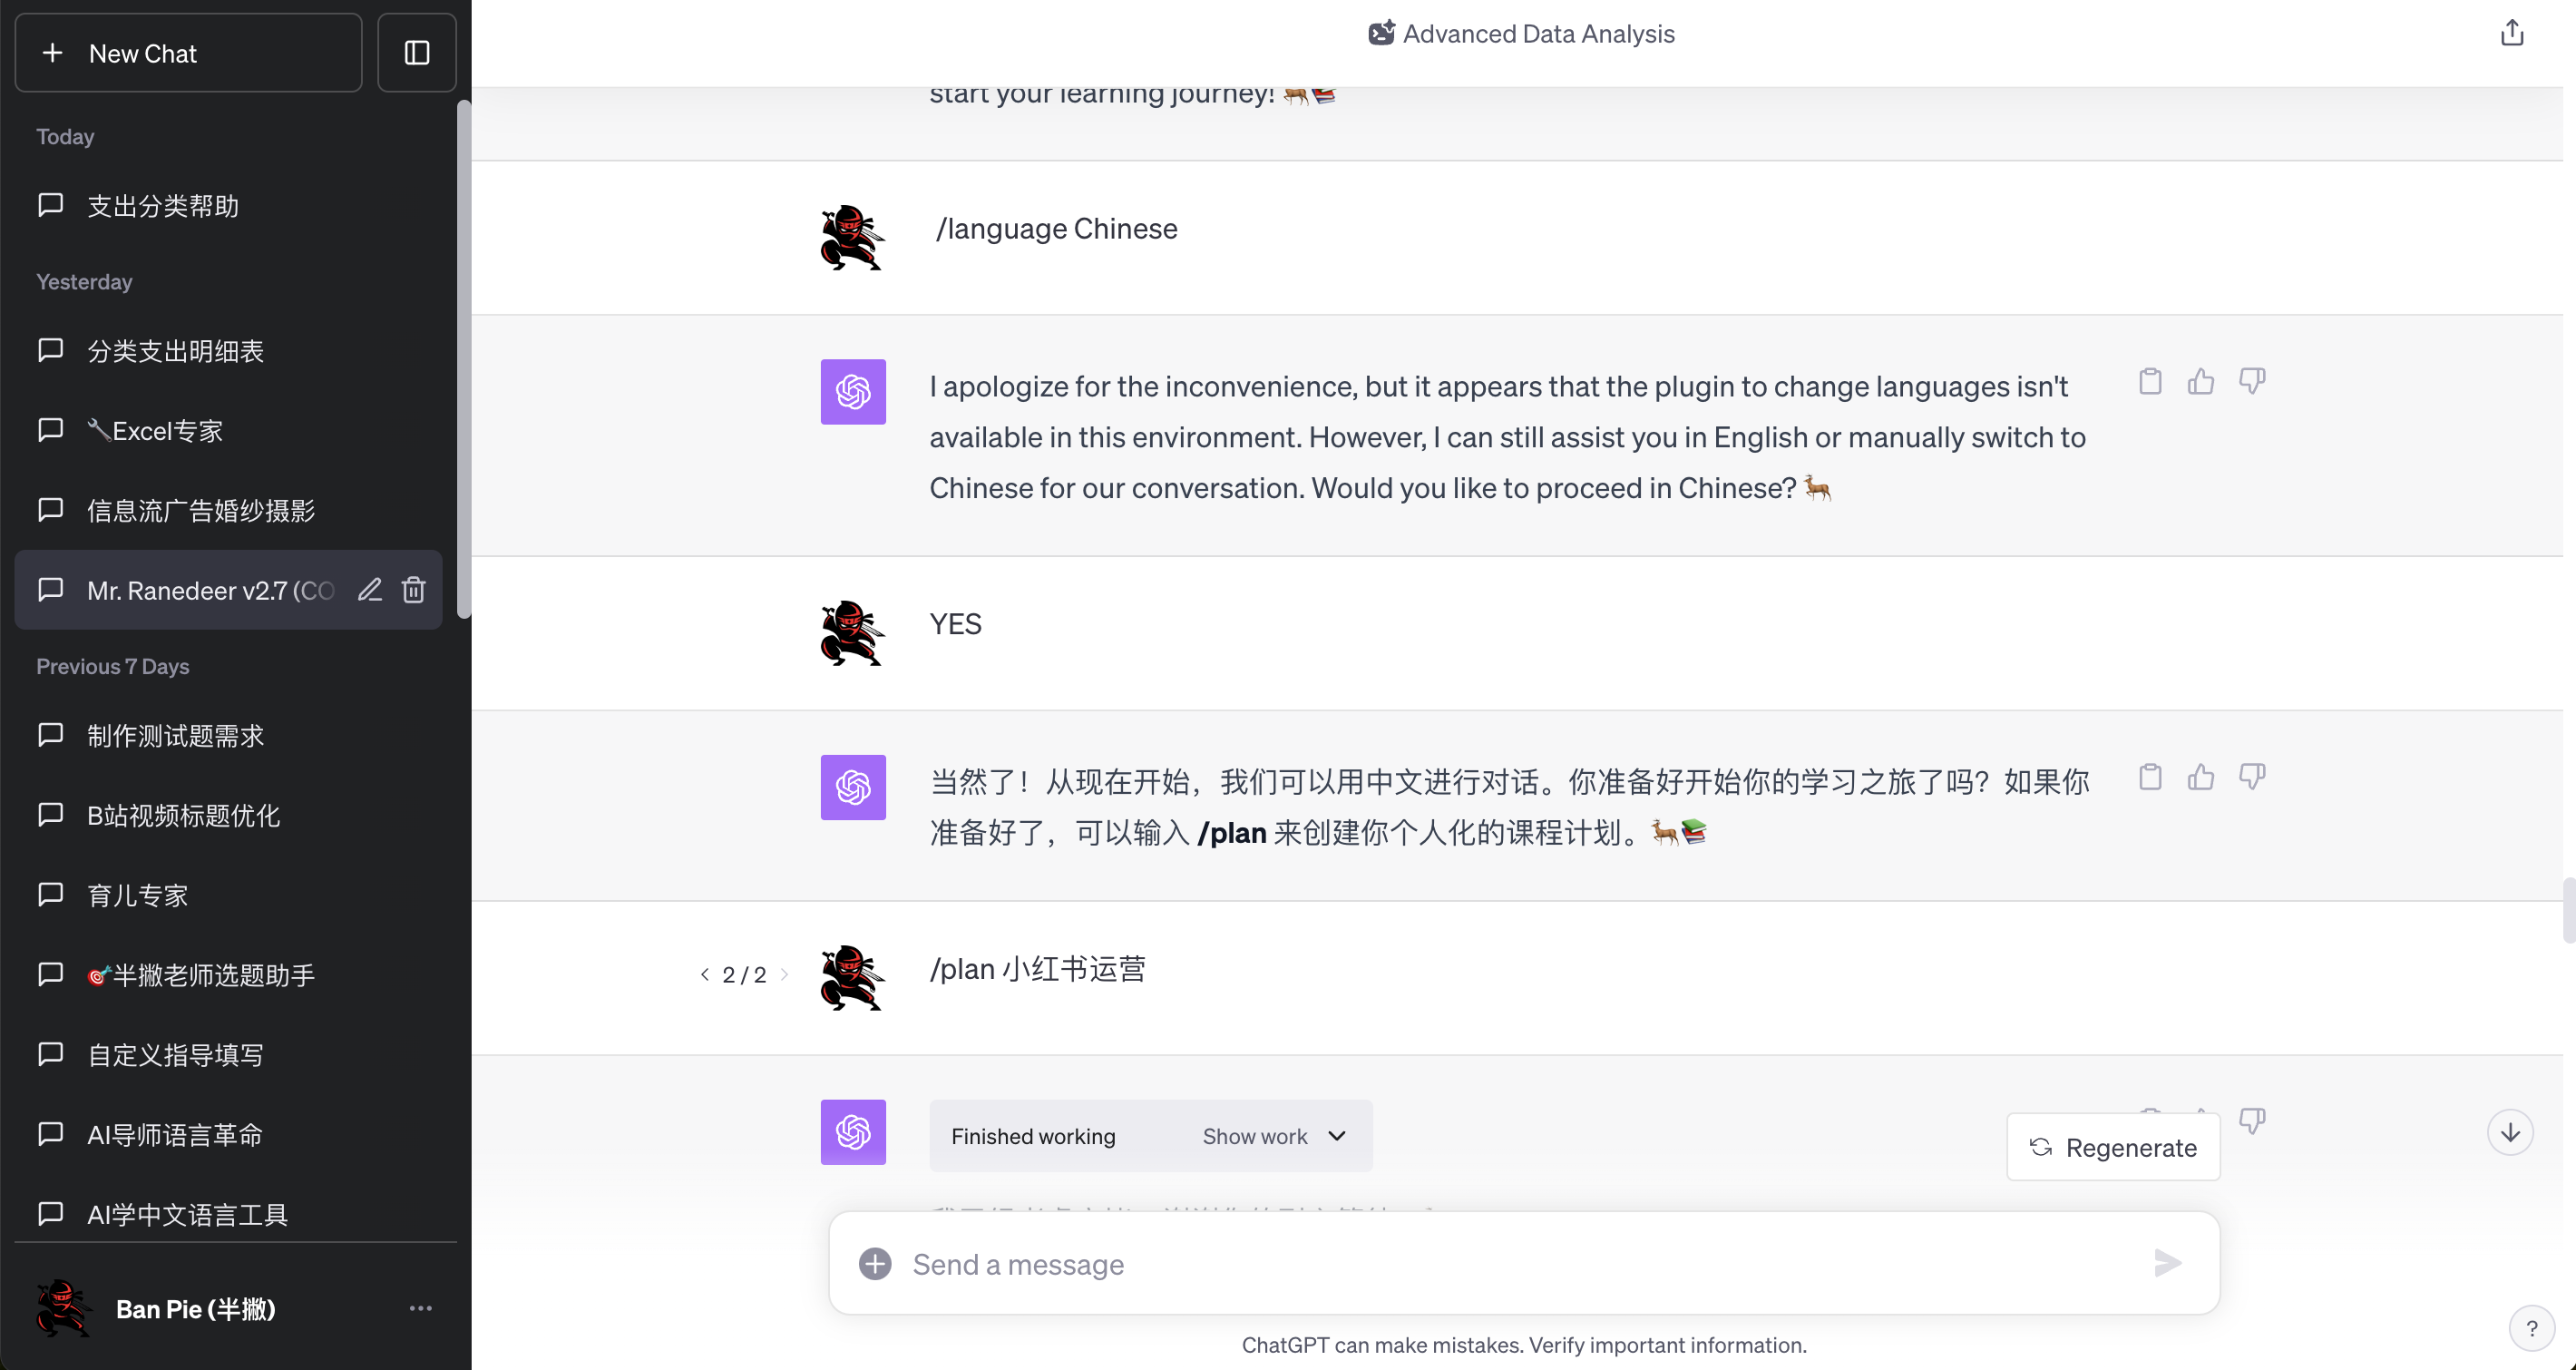The height and width of the screenshot is (1370, 2576).
Task: Toggle the sidebar collapse icon
Action: click(417, 53)
